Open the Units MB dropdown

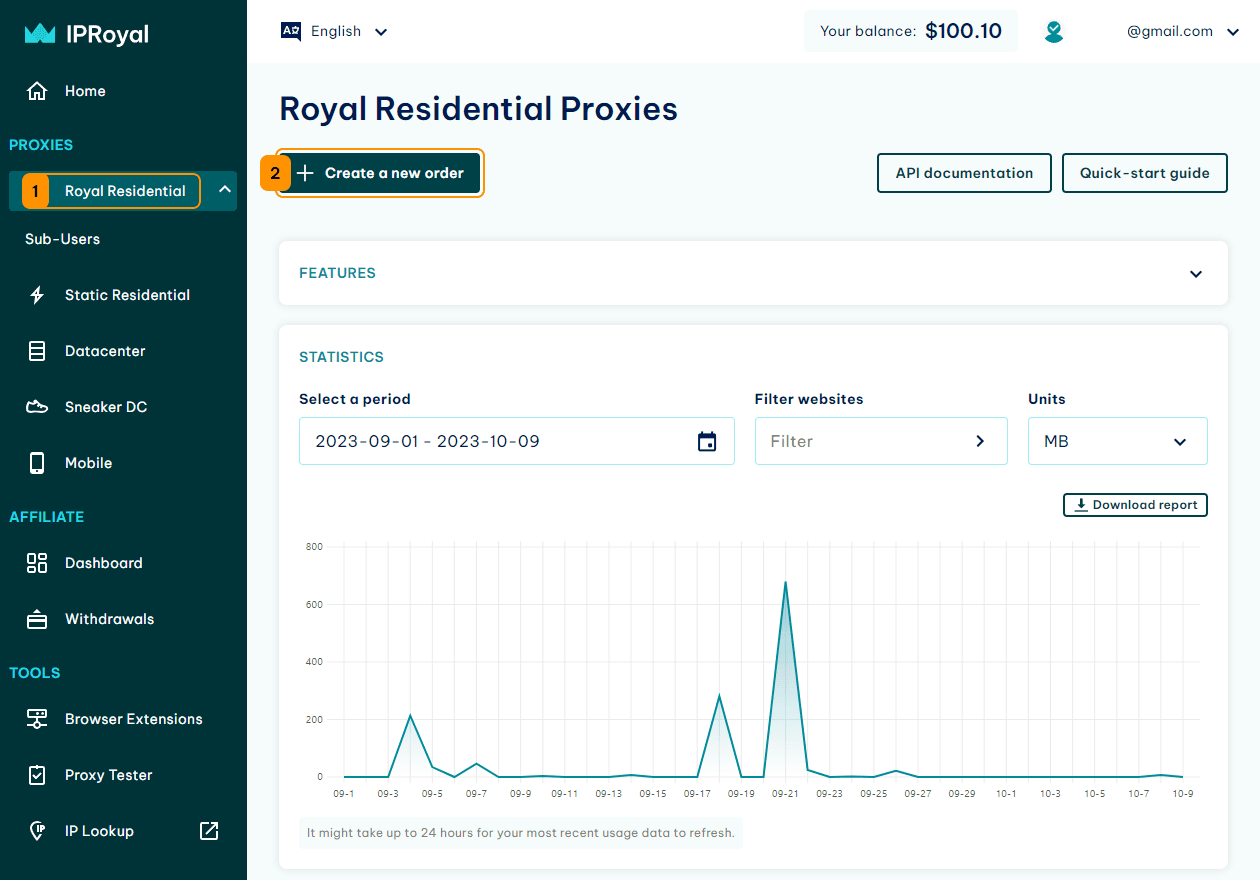1118,441
